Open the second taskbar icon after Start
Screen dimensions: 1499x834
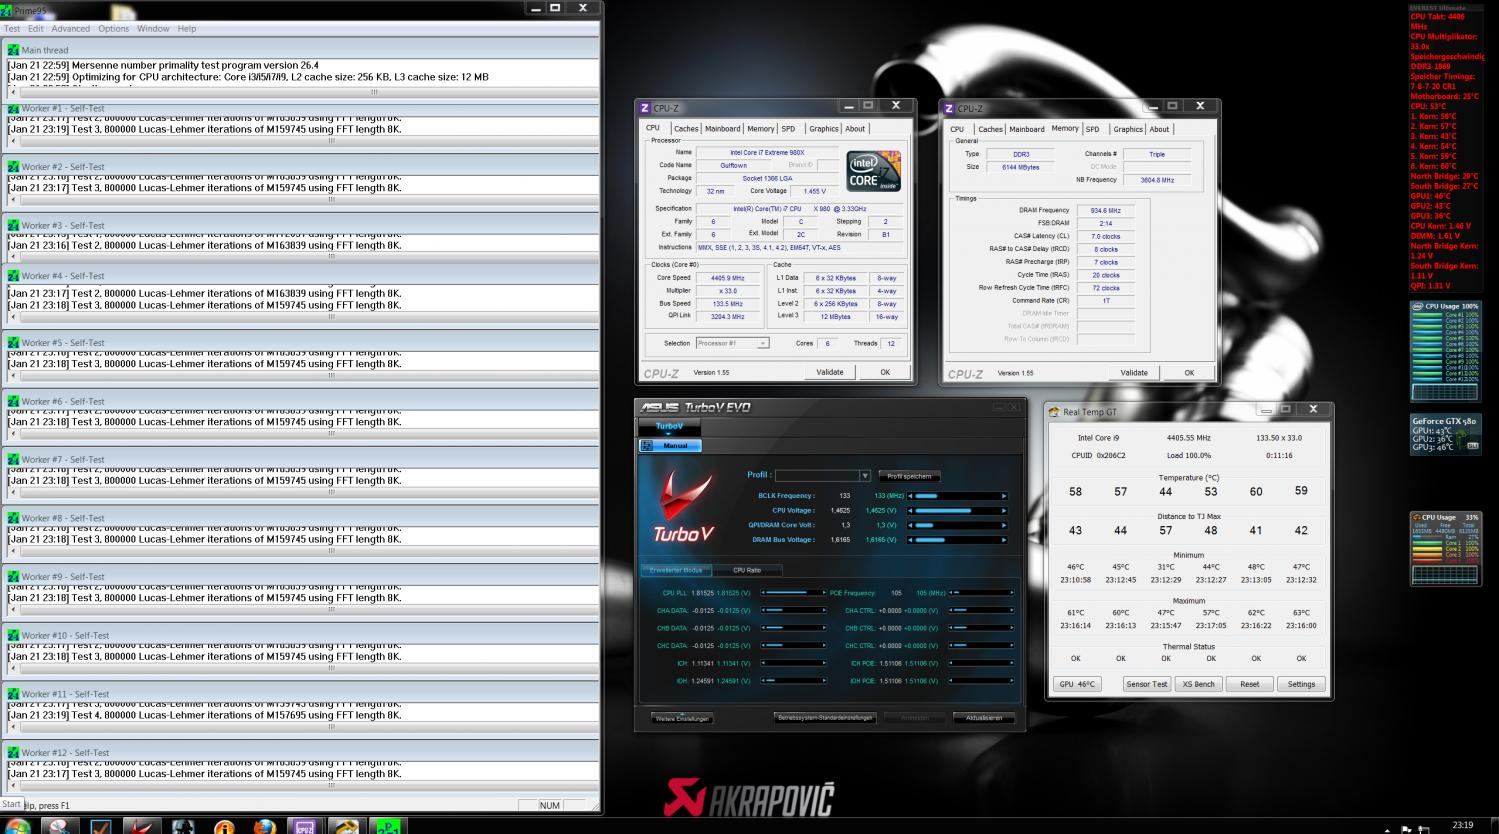[x=59, y=827]
